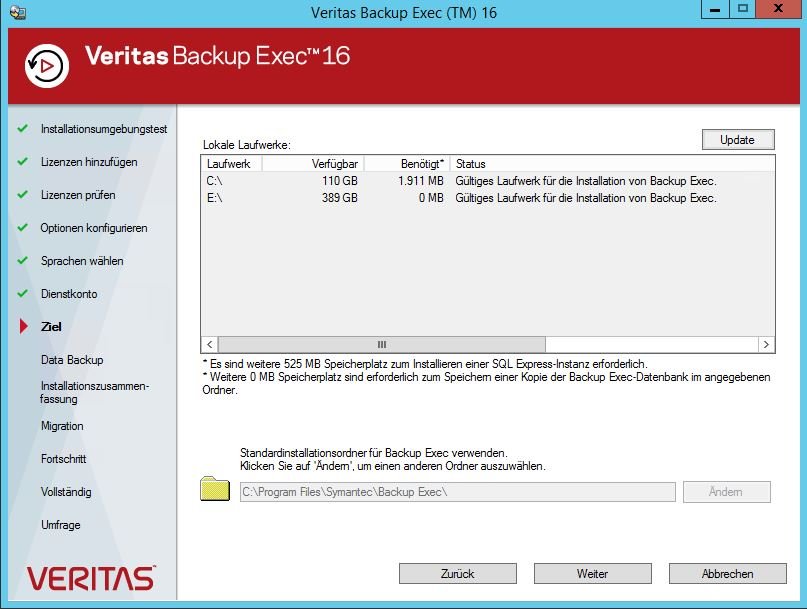Sort by the Benötigt column header
Image resolution: width=807 pixels, height=609 pixels.
pyautogui.click(x=407, y=164)
